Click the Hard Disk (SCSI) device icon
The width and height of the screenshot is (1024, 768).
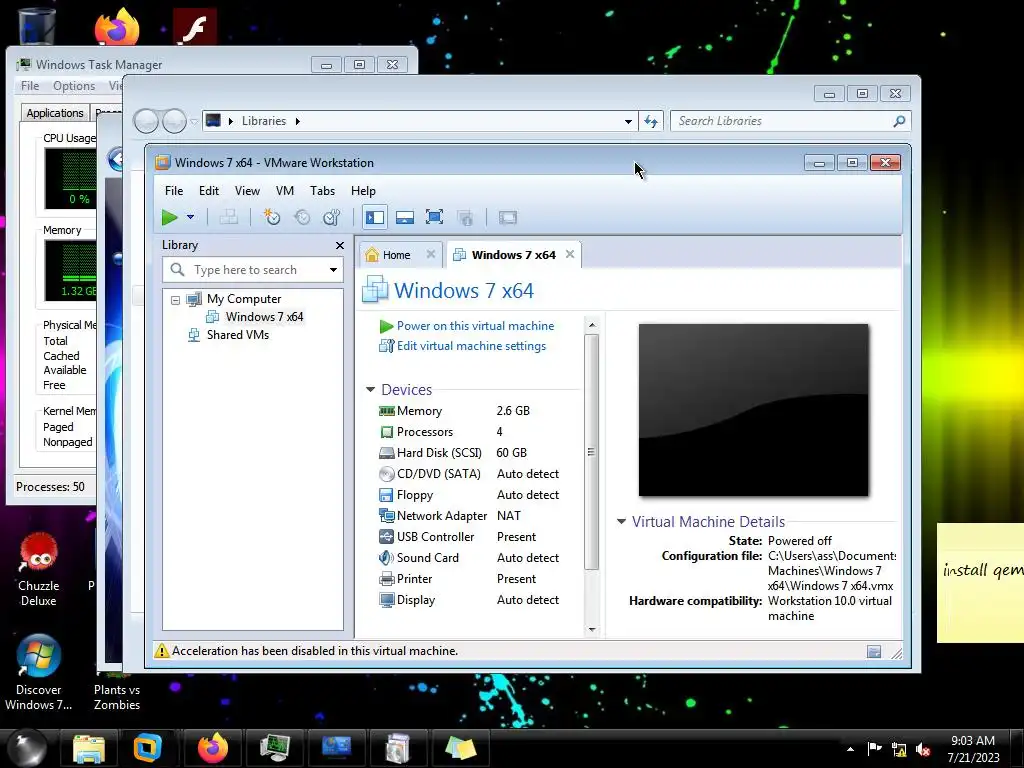[387, 453]
